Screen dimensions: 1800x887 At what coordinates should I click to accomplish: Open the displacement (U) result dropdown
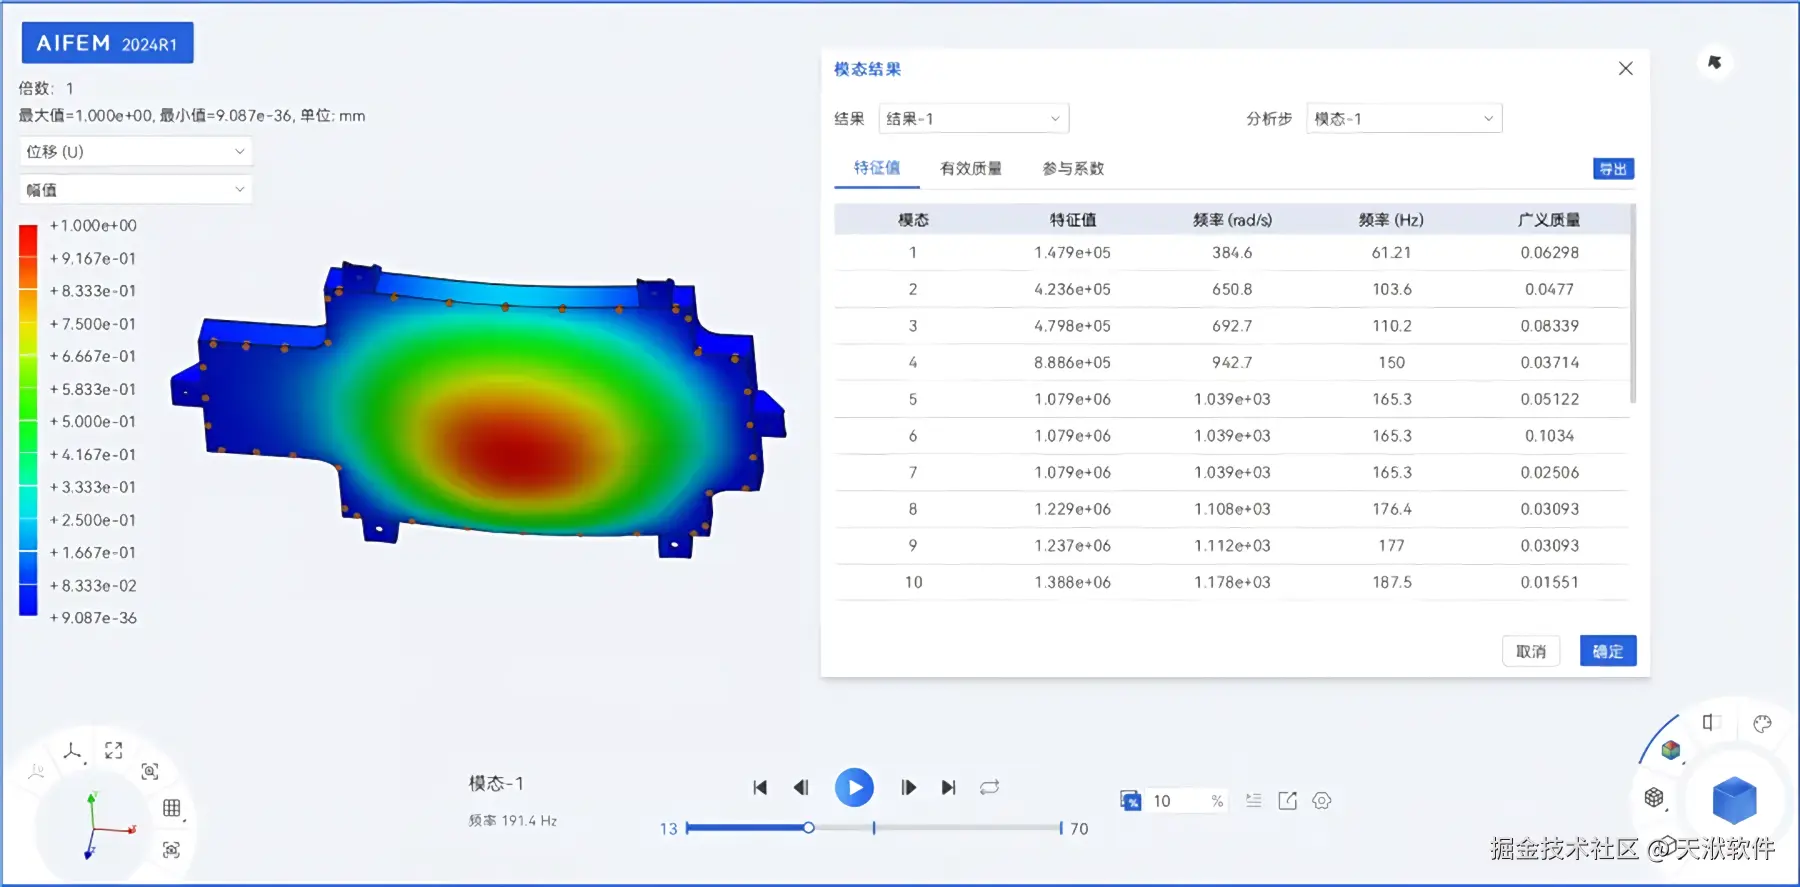click(x=135, y=152)
